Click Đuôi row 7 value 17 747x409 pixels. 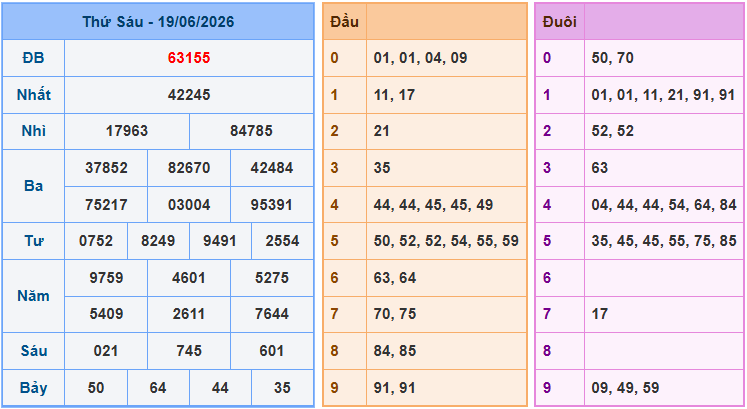click(600, 314)
